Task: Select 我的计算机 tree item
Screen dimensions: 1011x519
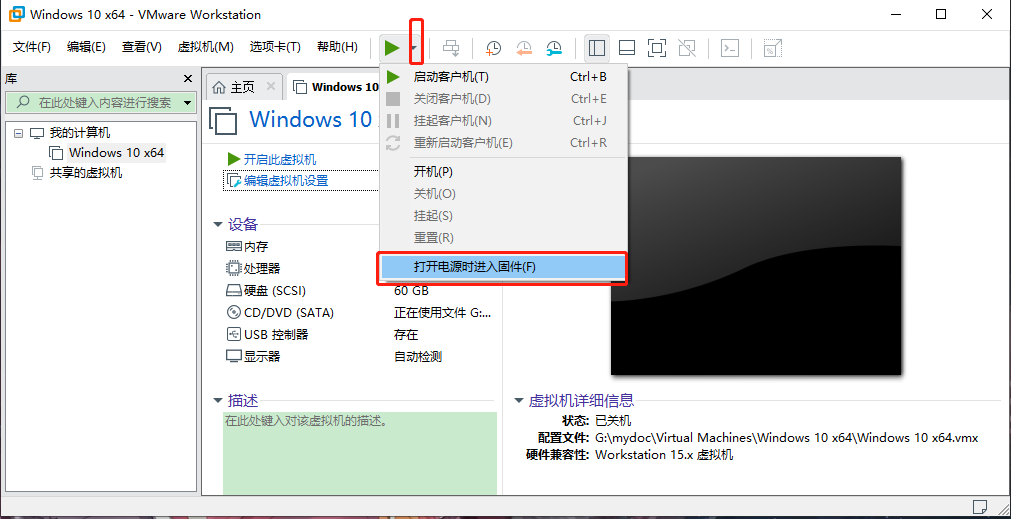Action: click(x=80, y=133)
